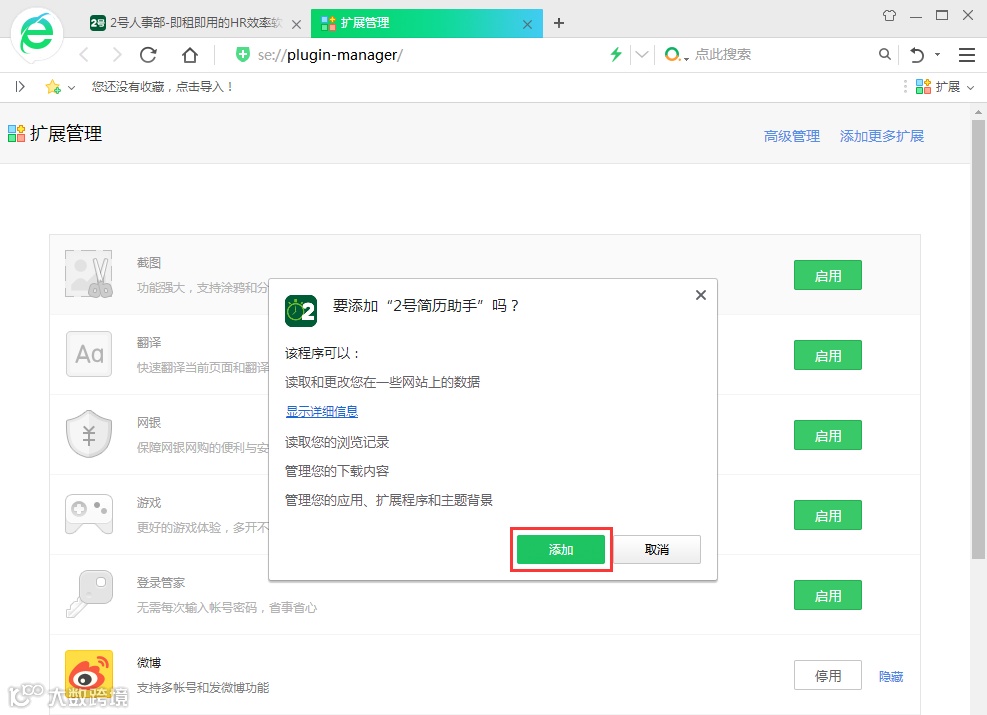Click the 读取您的浏览记录 permission text
The height and width of the screenshot is (715, 987).
coord(337,442)
